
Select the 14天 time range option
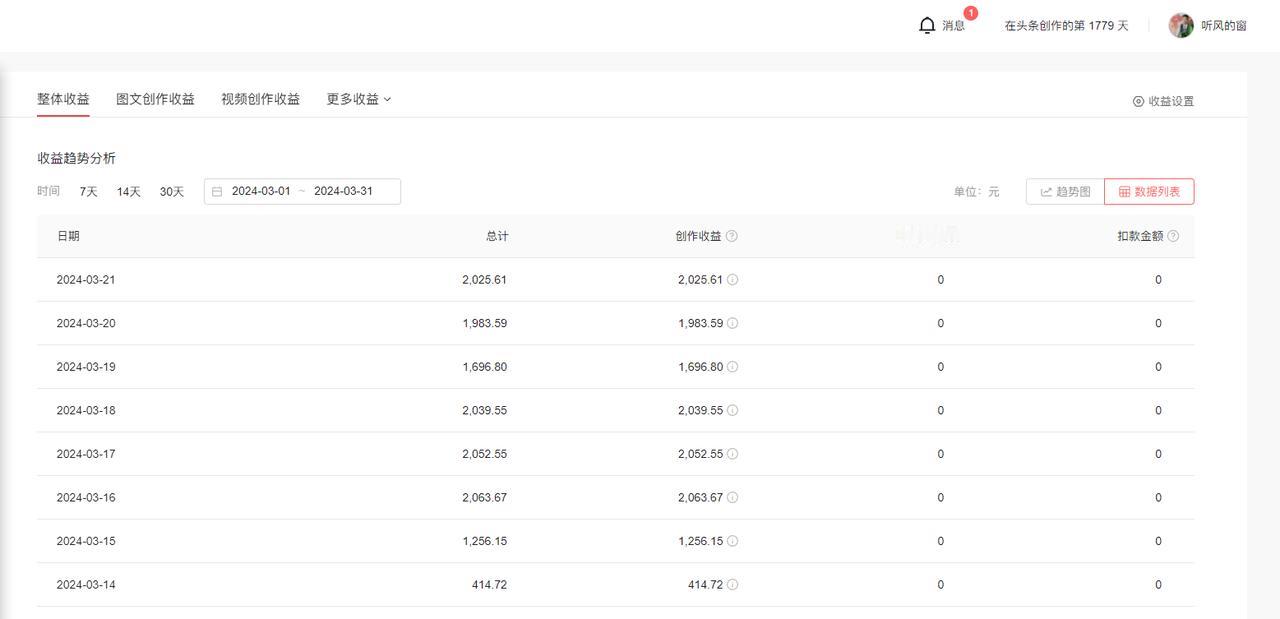(128, 191)
